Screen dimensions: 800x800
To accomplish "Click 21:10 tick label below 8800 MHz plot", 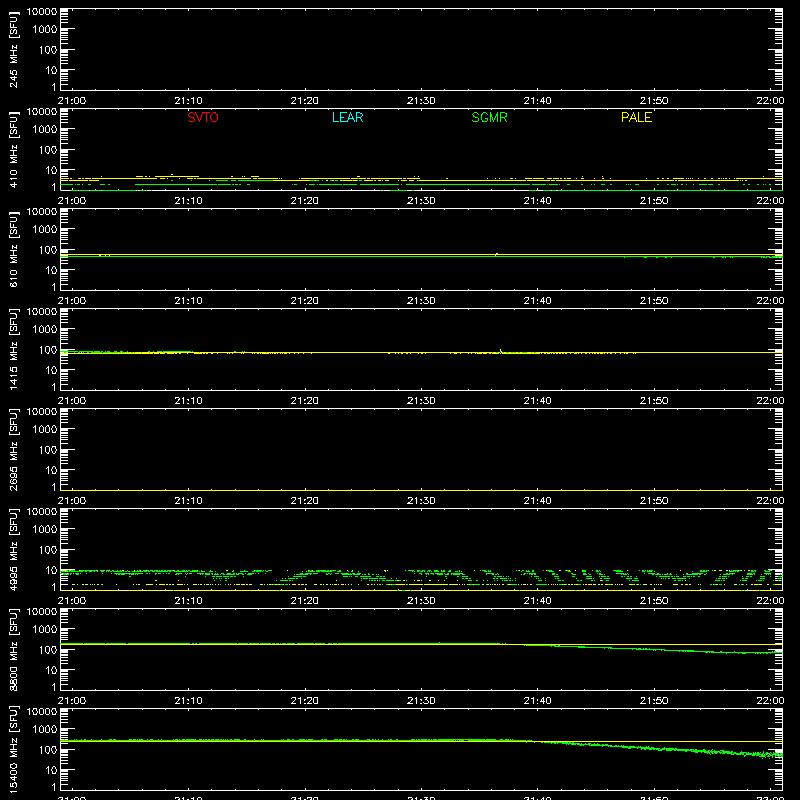I will pos(188,701).
